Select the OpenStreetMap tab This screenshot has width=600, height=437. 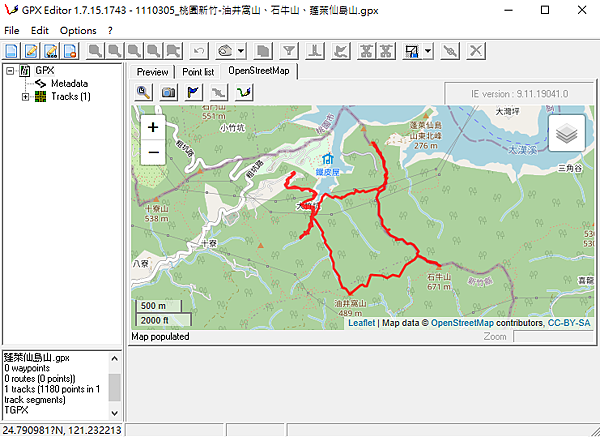pyautogui.click(x=259, y=71)
